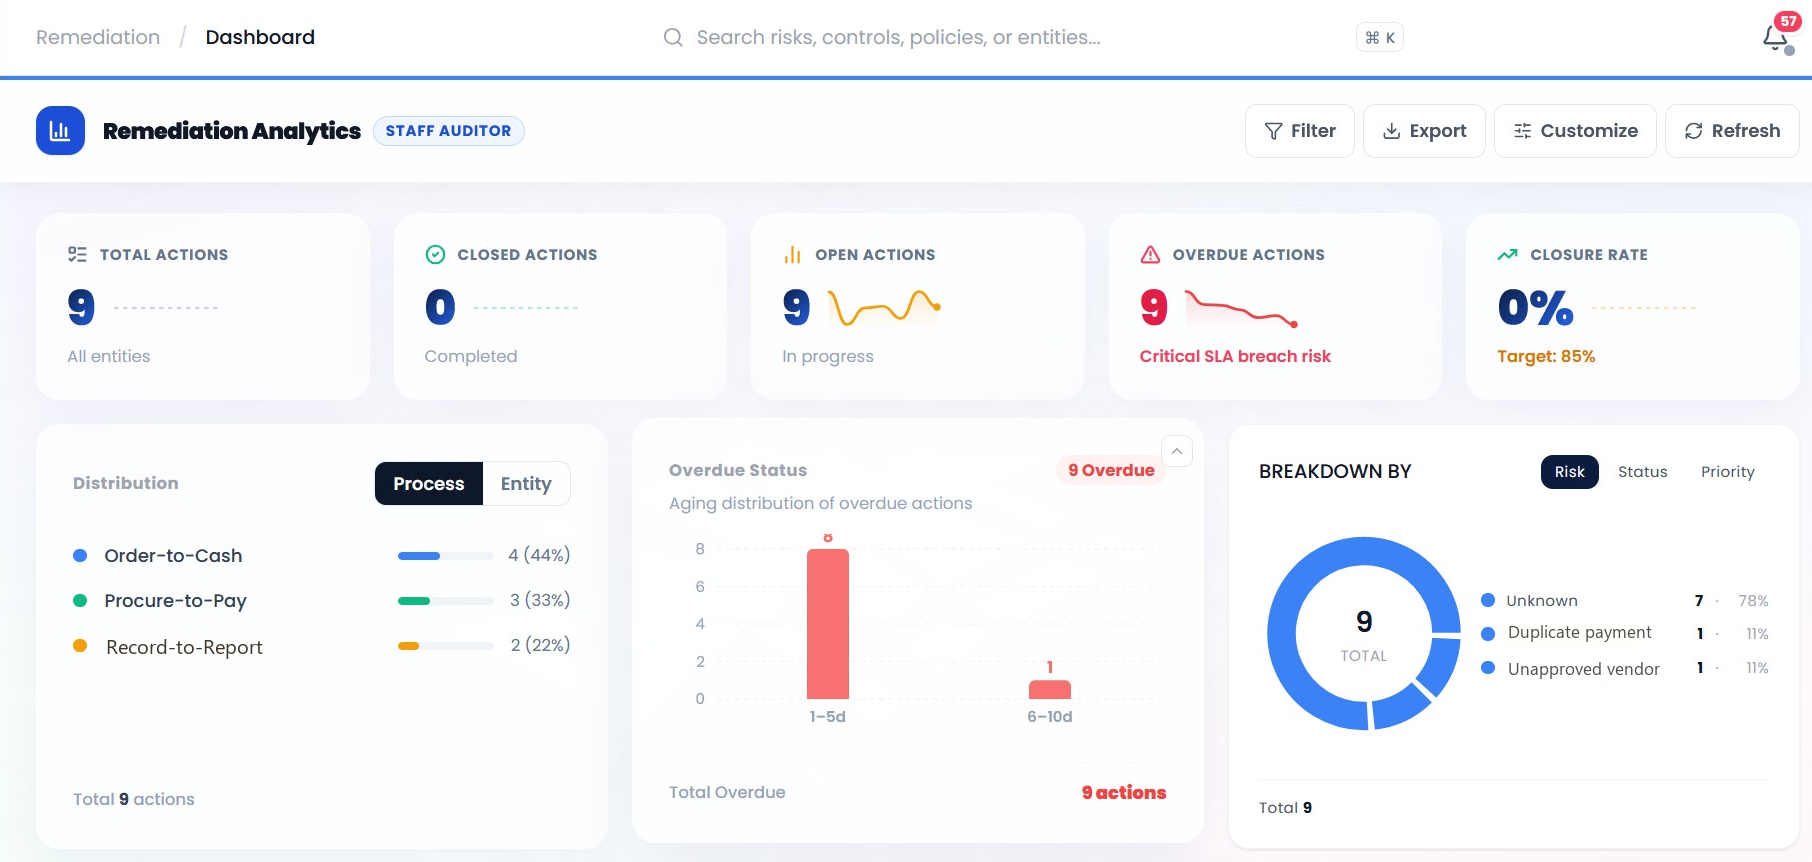Image resolution: width=1812 pixels, height=862 pixels.
Task: Click the Record-to-Report progress bar
Action: point(446,646)
